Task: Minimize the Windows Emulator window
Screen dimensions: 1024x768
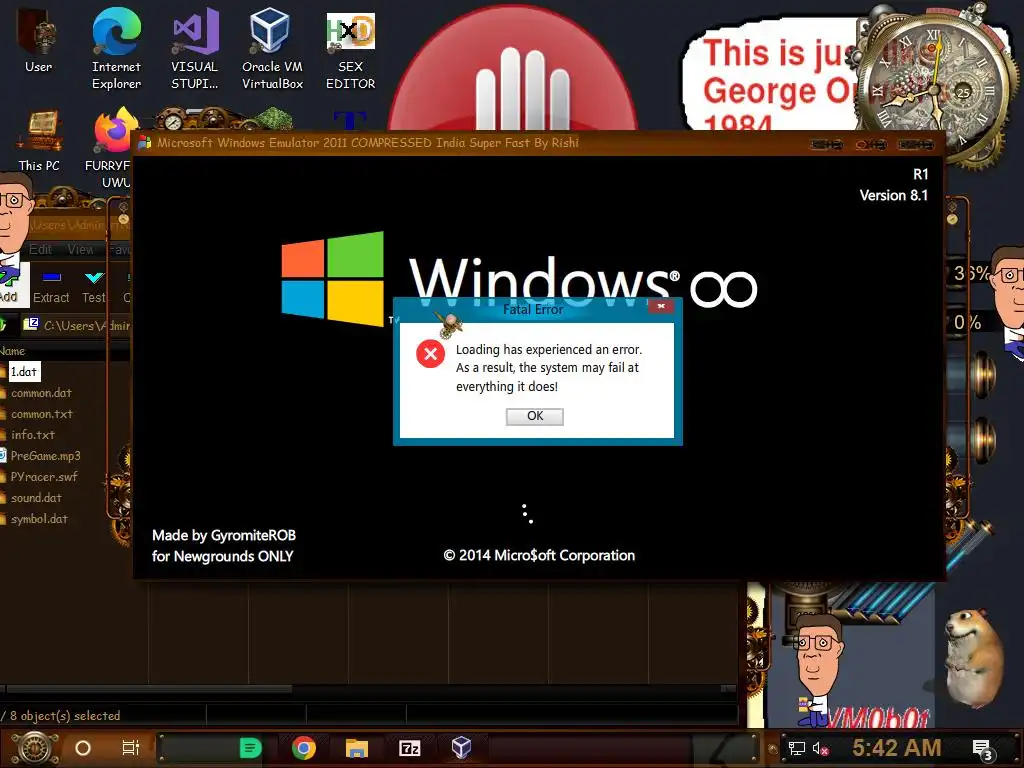Action: pyautogui.click(x=826, y=144)
